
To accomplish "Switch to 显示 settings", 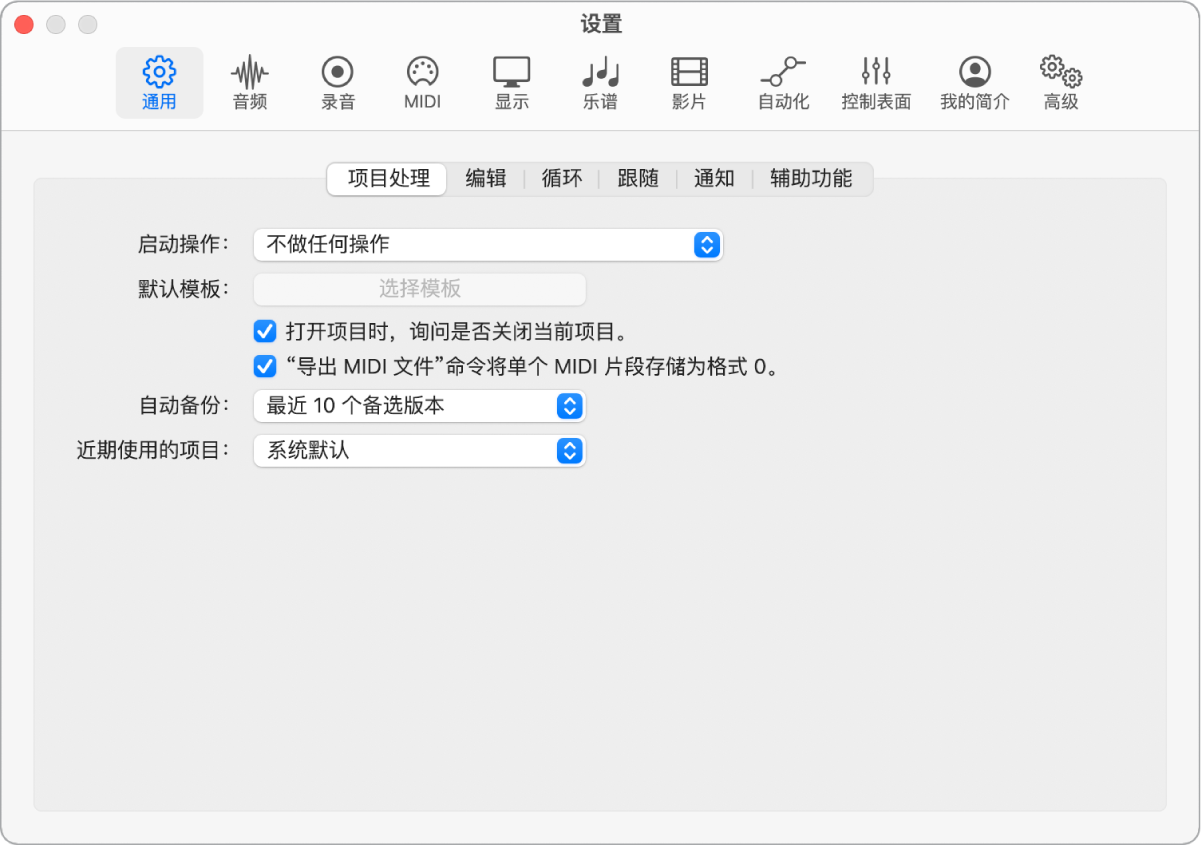I will tap(511, 82).
